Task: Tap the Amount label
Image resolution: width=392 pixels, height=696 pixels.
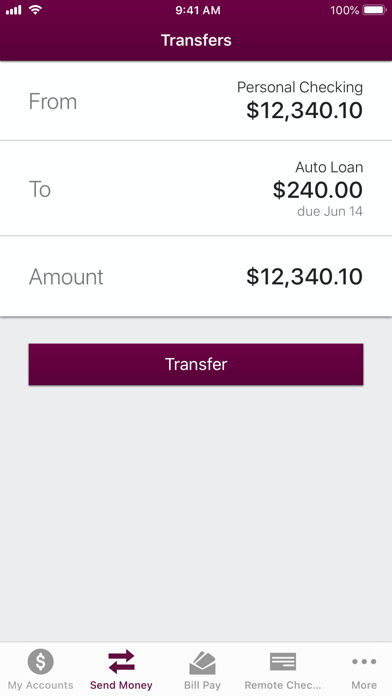Action: point(66,277)
